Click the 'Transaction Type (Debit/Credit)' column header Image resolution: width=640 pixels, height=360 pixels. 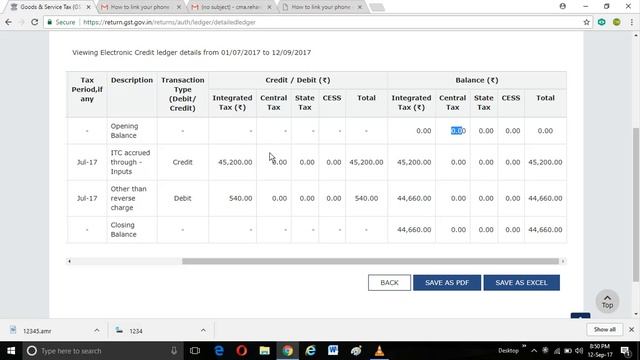182,94
